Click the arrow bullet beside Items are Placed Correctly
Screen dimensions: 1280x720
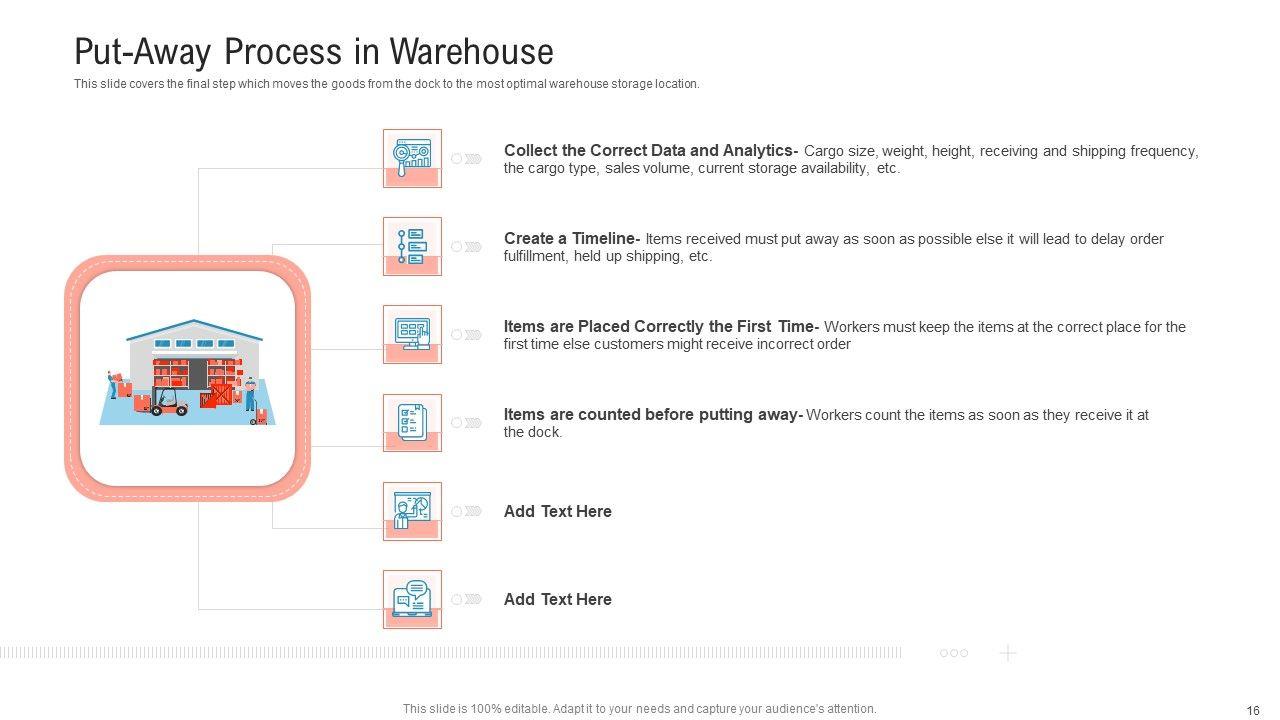(467, 334)
